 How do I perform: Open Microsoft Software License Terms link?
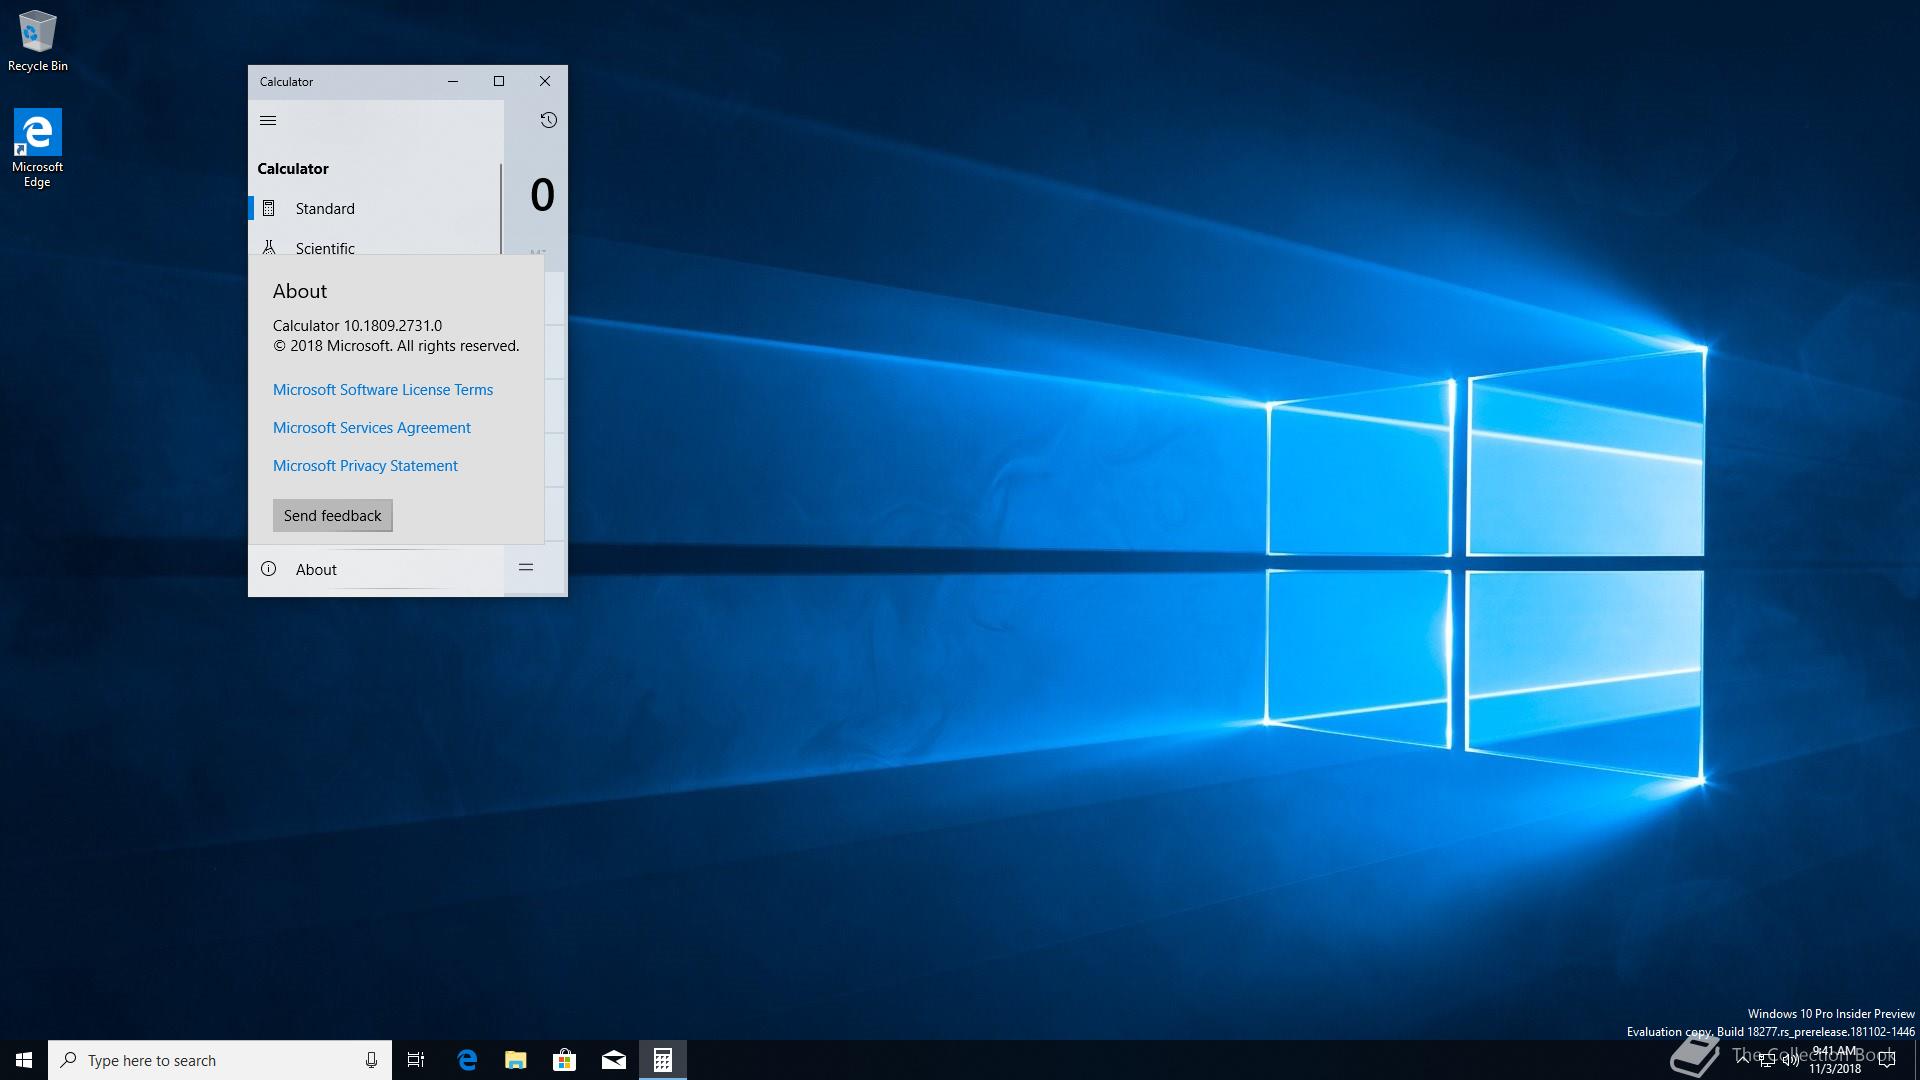tap(383, 390)
